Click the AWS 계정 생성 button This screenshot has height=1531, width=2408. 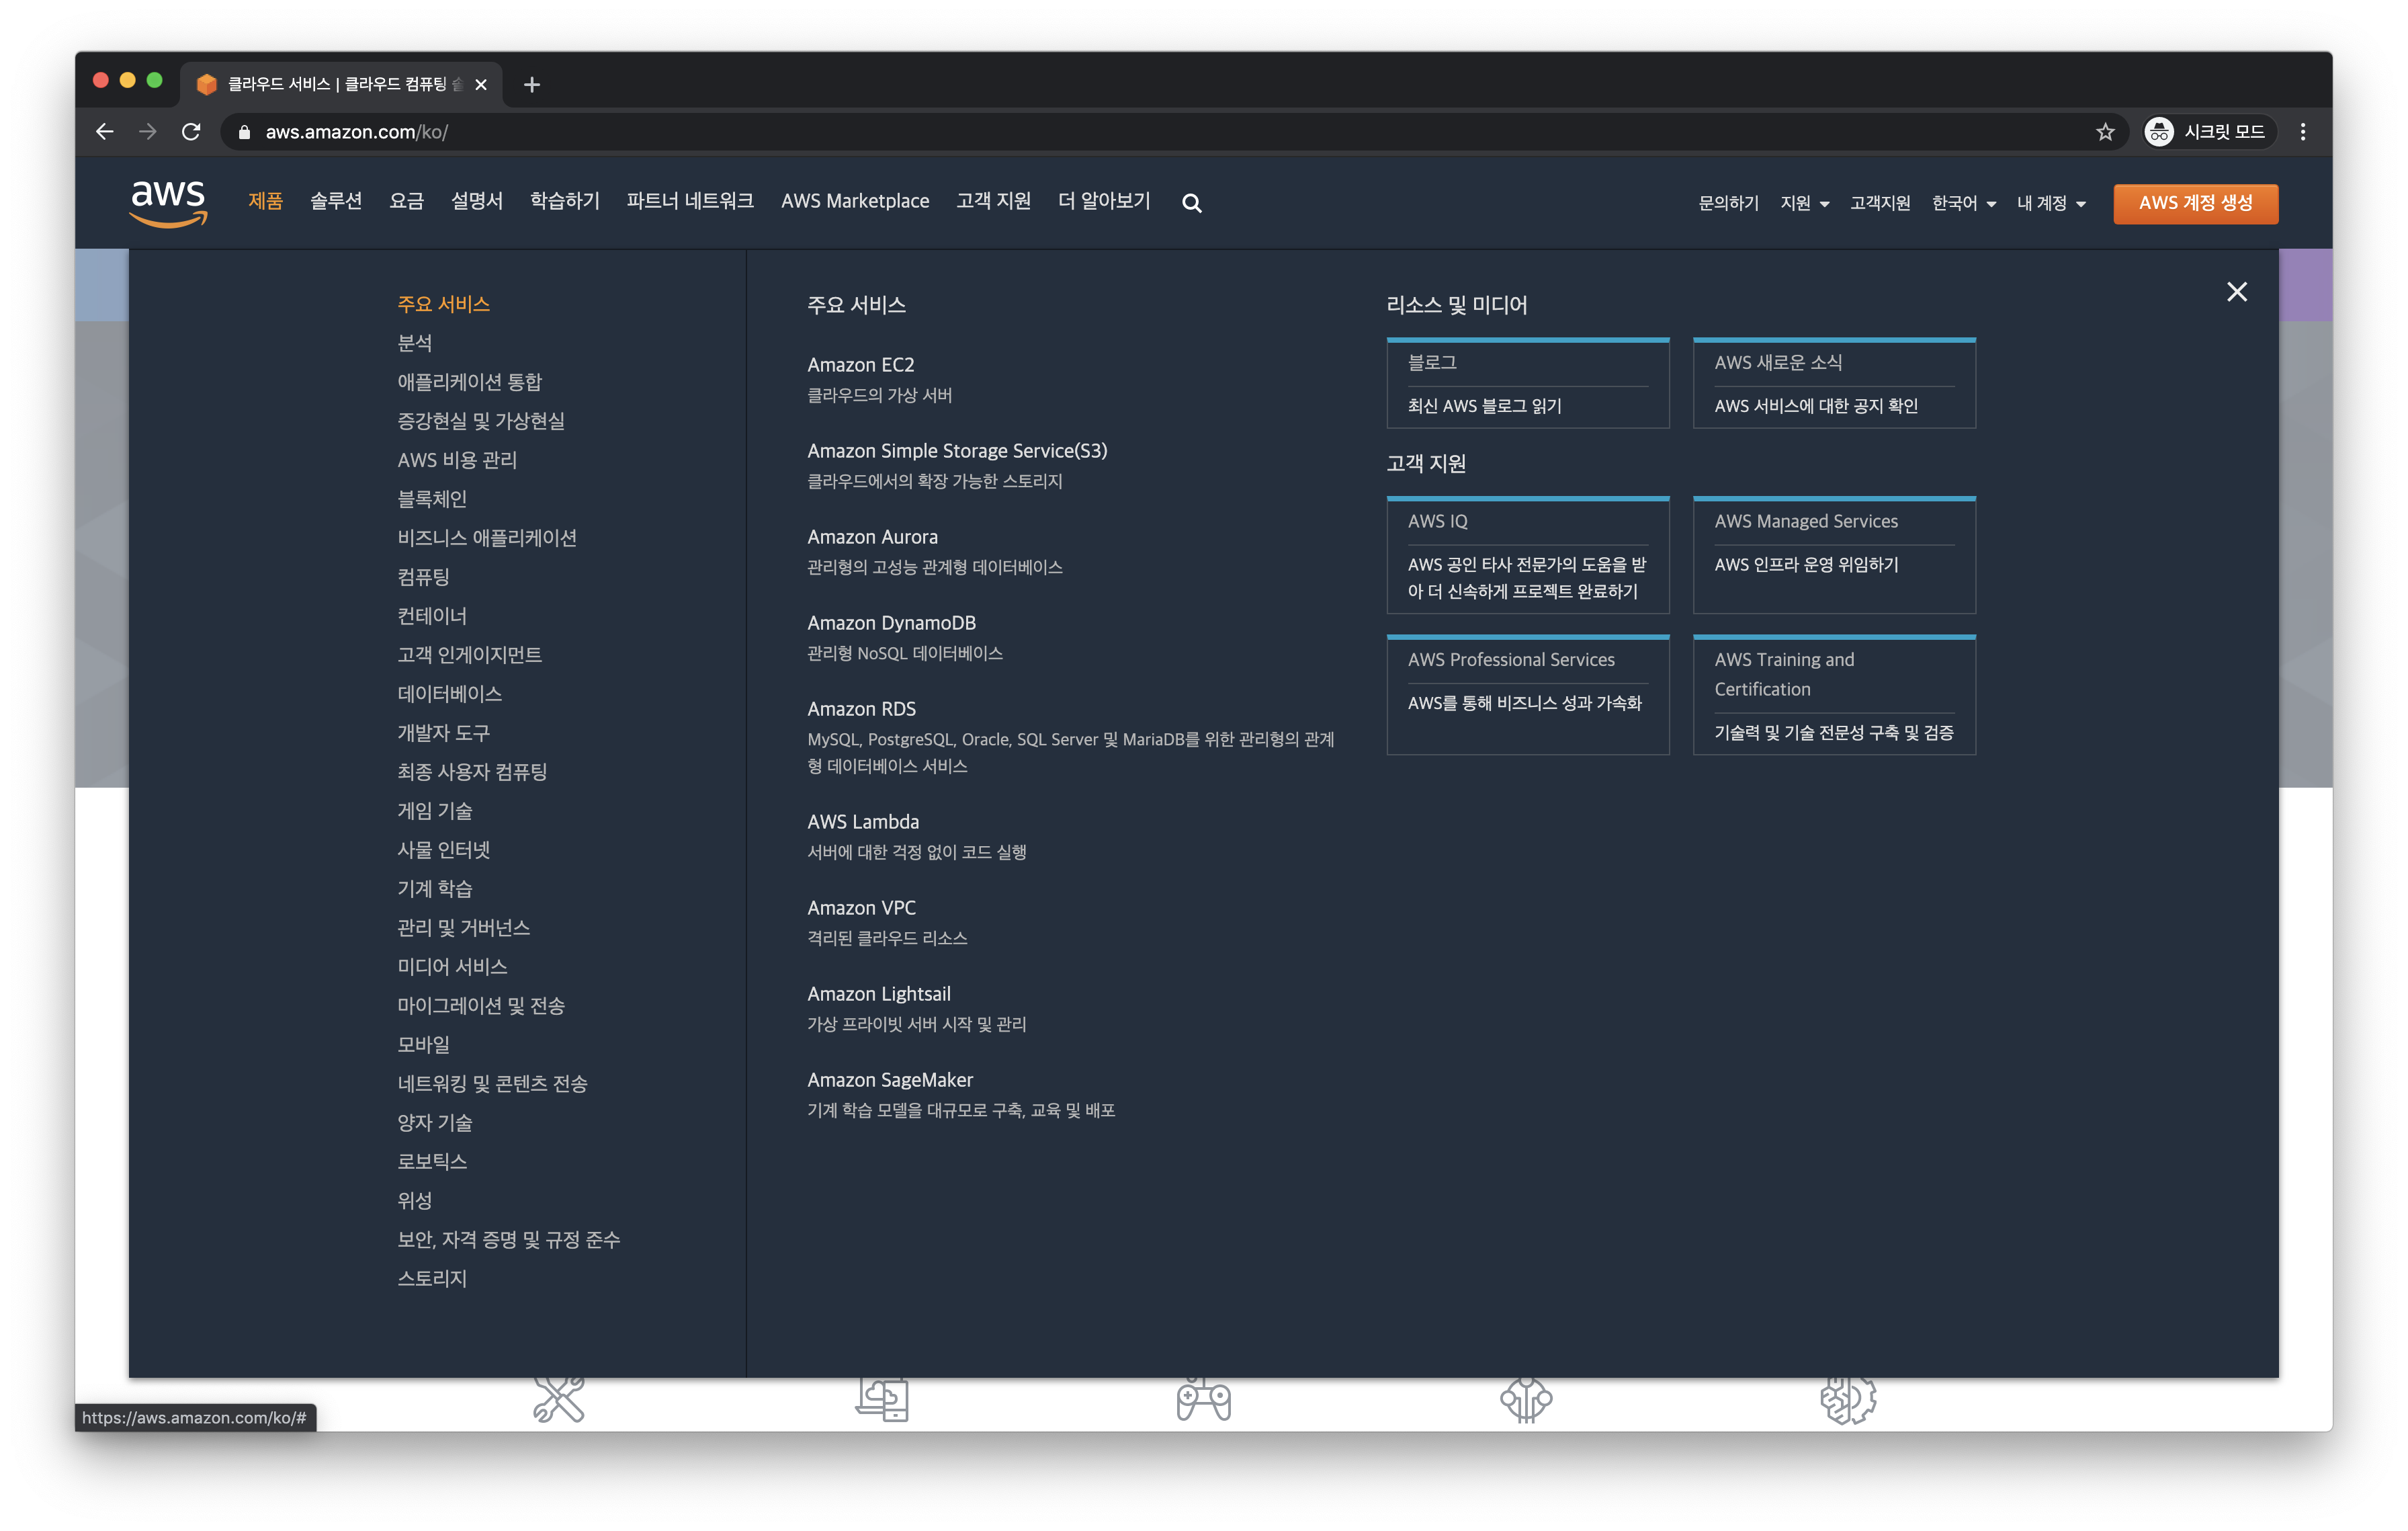tap(2195, 203)
